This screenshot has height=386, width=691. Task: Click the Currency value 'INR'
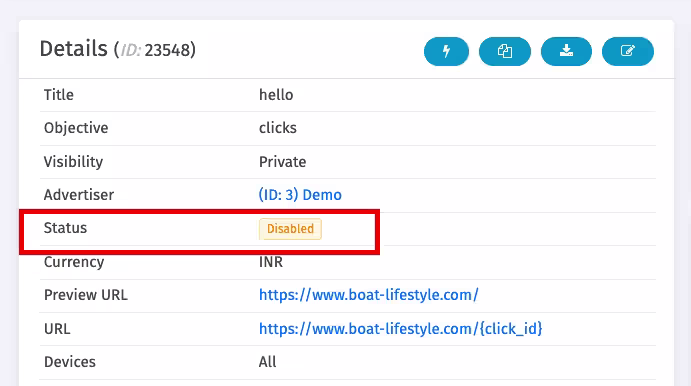pos(271,262)
